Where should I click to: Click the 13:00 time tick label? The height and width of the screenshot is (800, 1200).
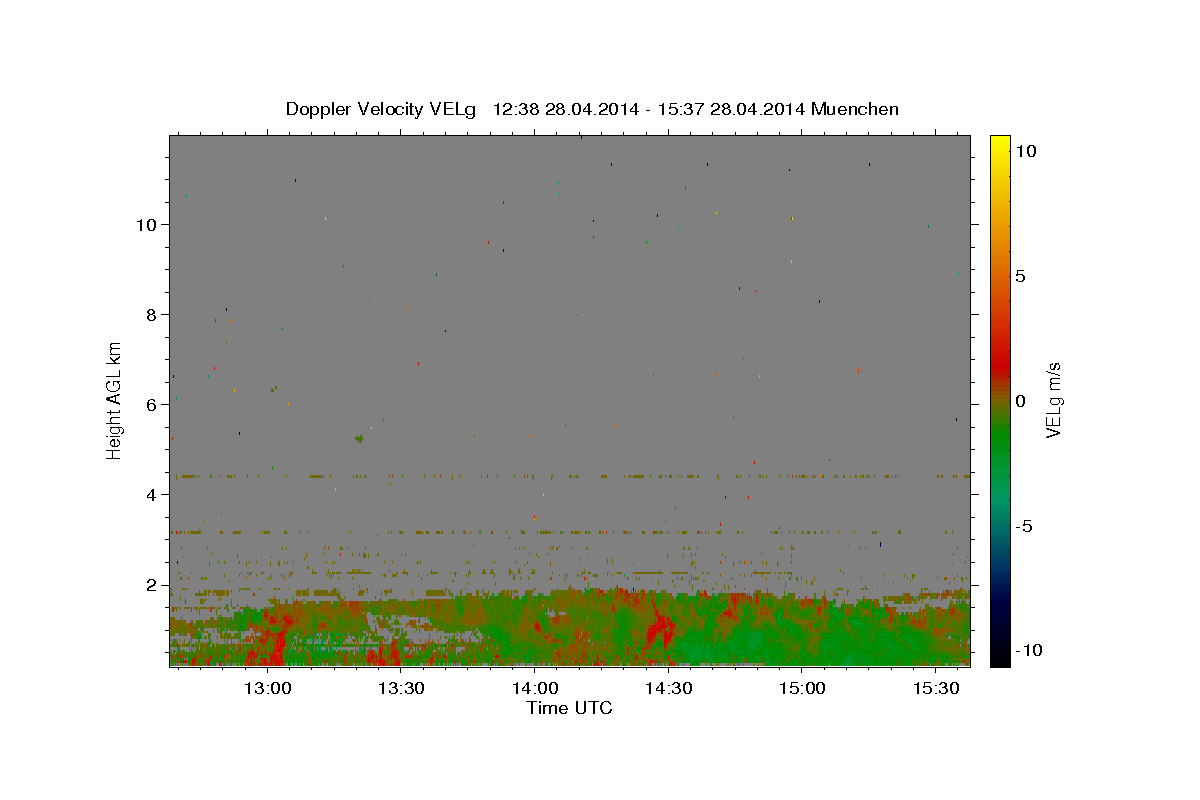pos(268,689)
